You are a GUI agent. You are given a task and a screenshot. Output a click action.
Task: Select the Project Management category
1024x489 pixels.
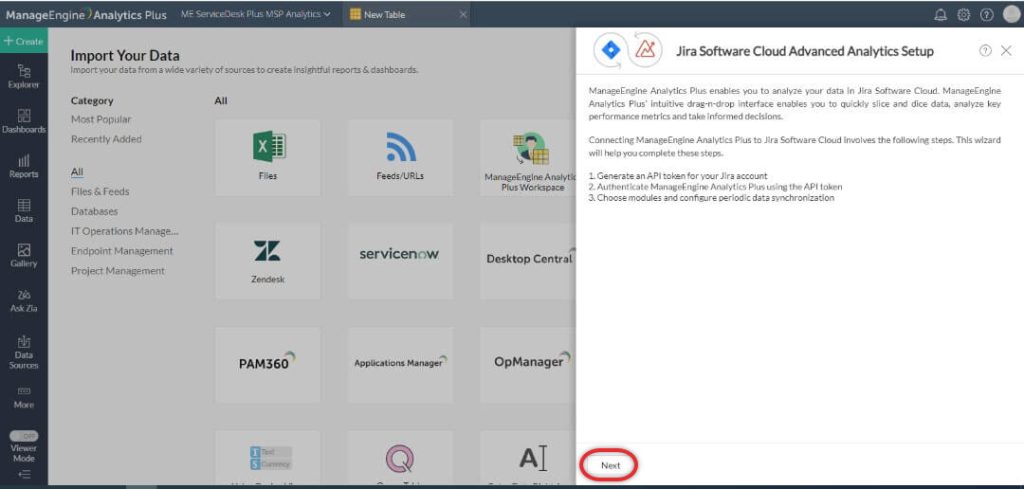point(118,271)
